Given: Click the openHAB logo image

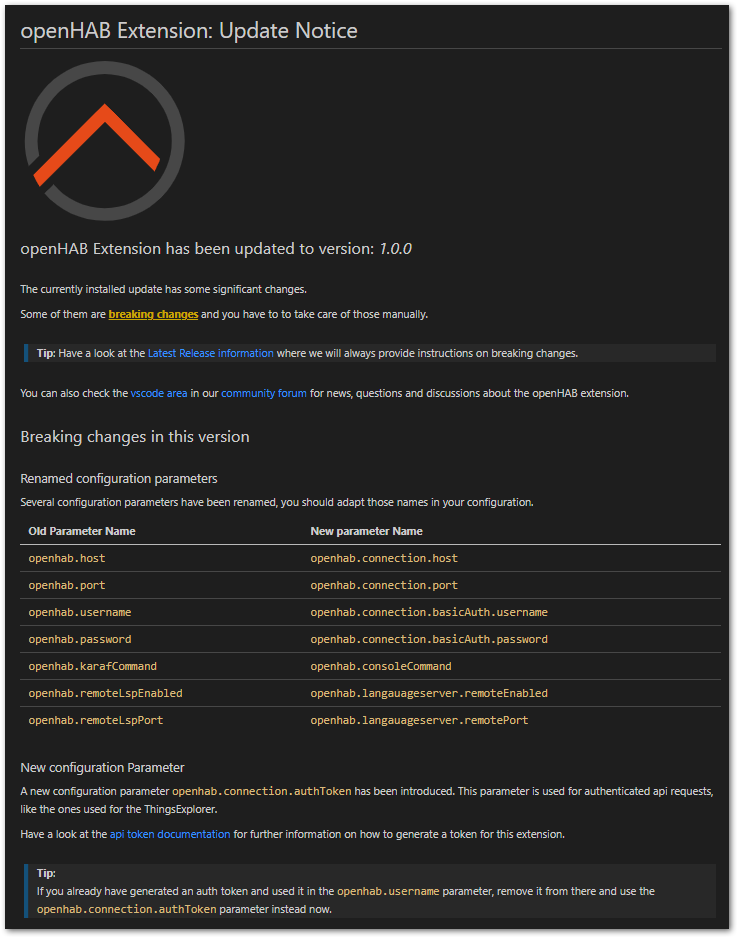Looking at the screenshot, I should (x=104, y=141).
